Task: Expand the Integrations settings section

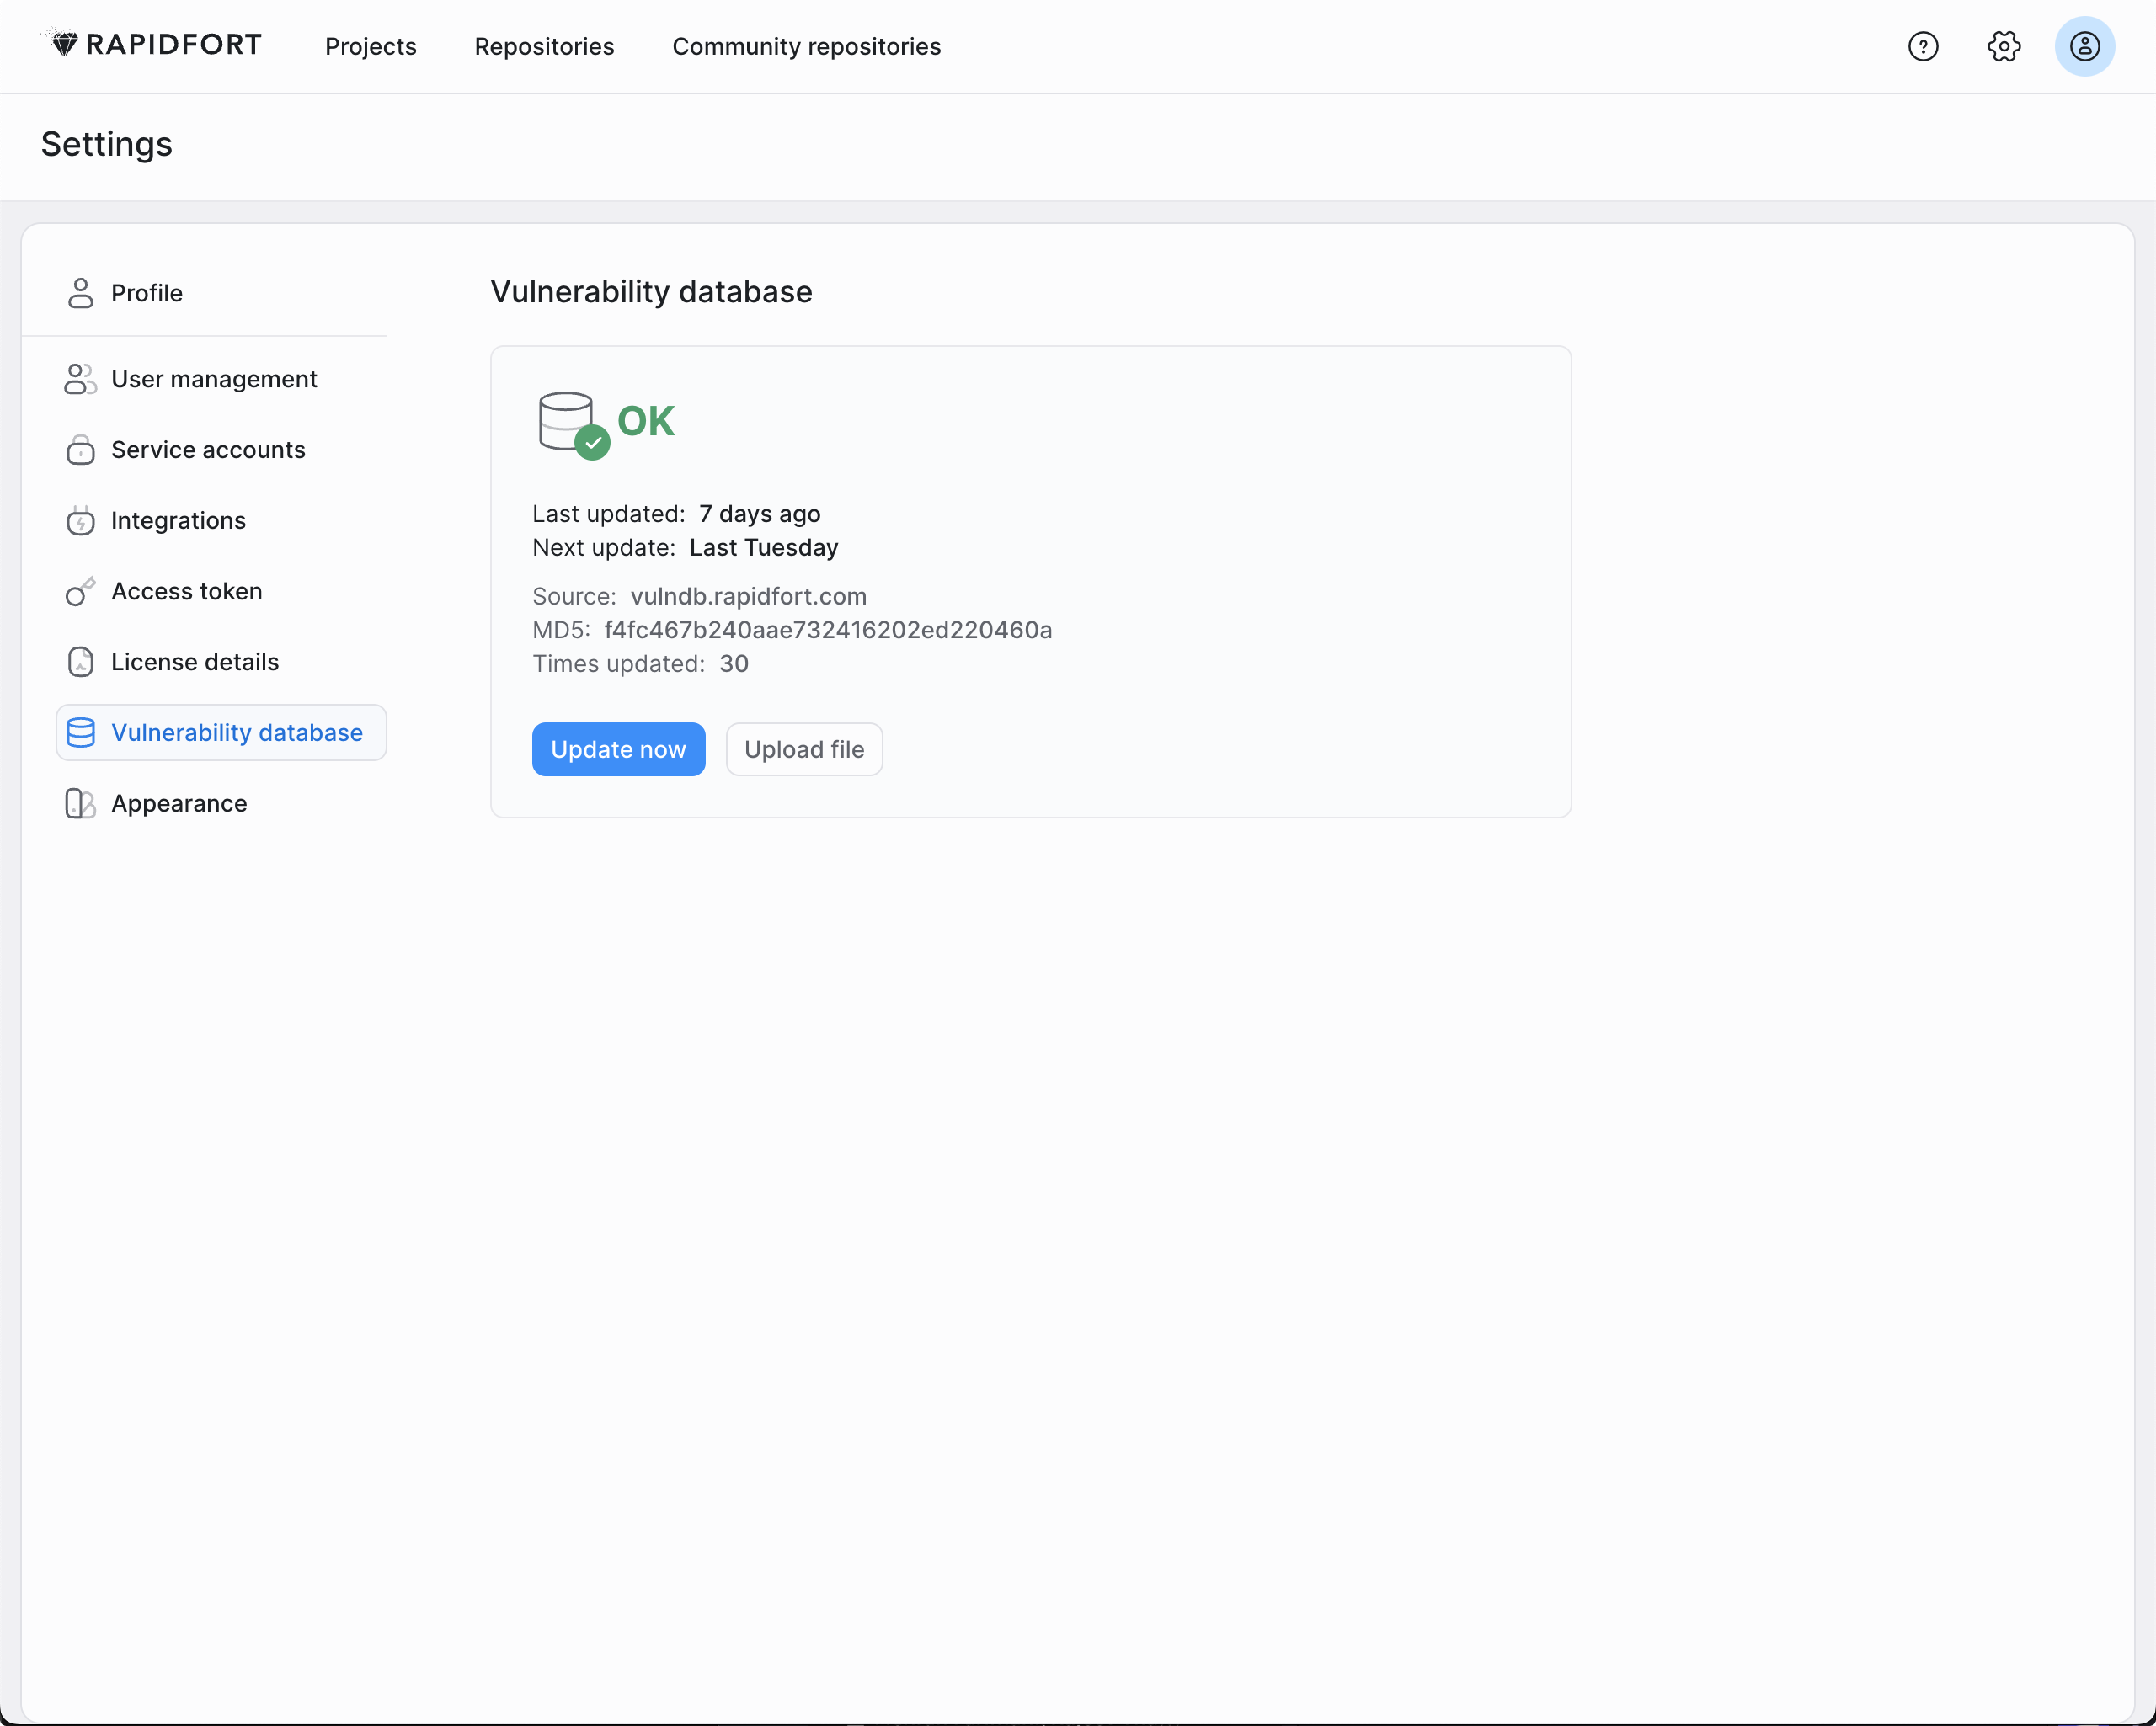Action: (178, 521)
